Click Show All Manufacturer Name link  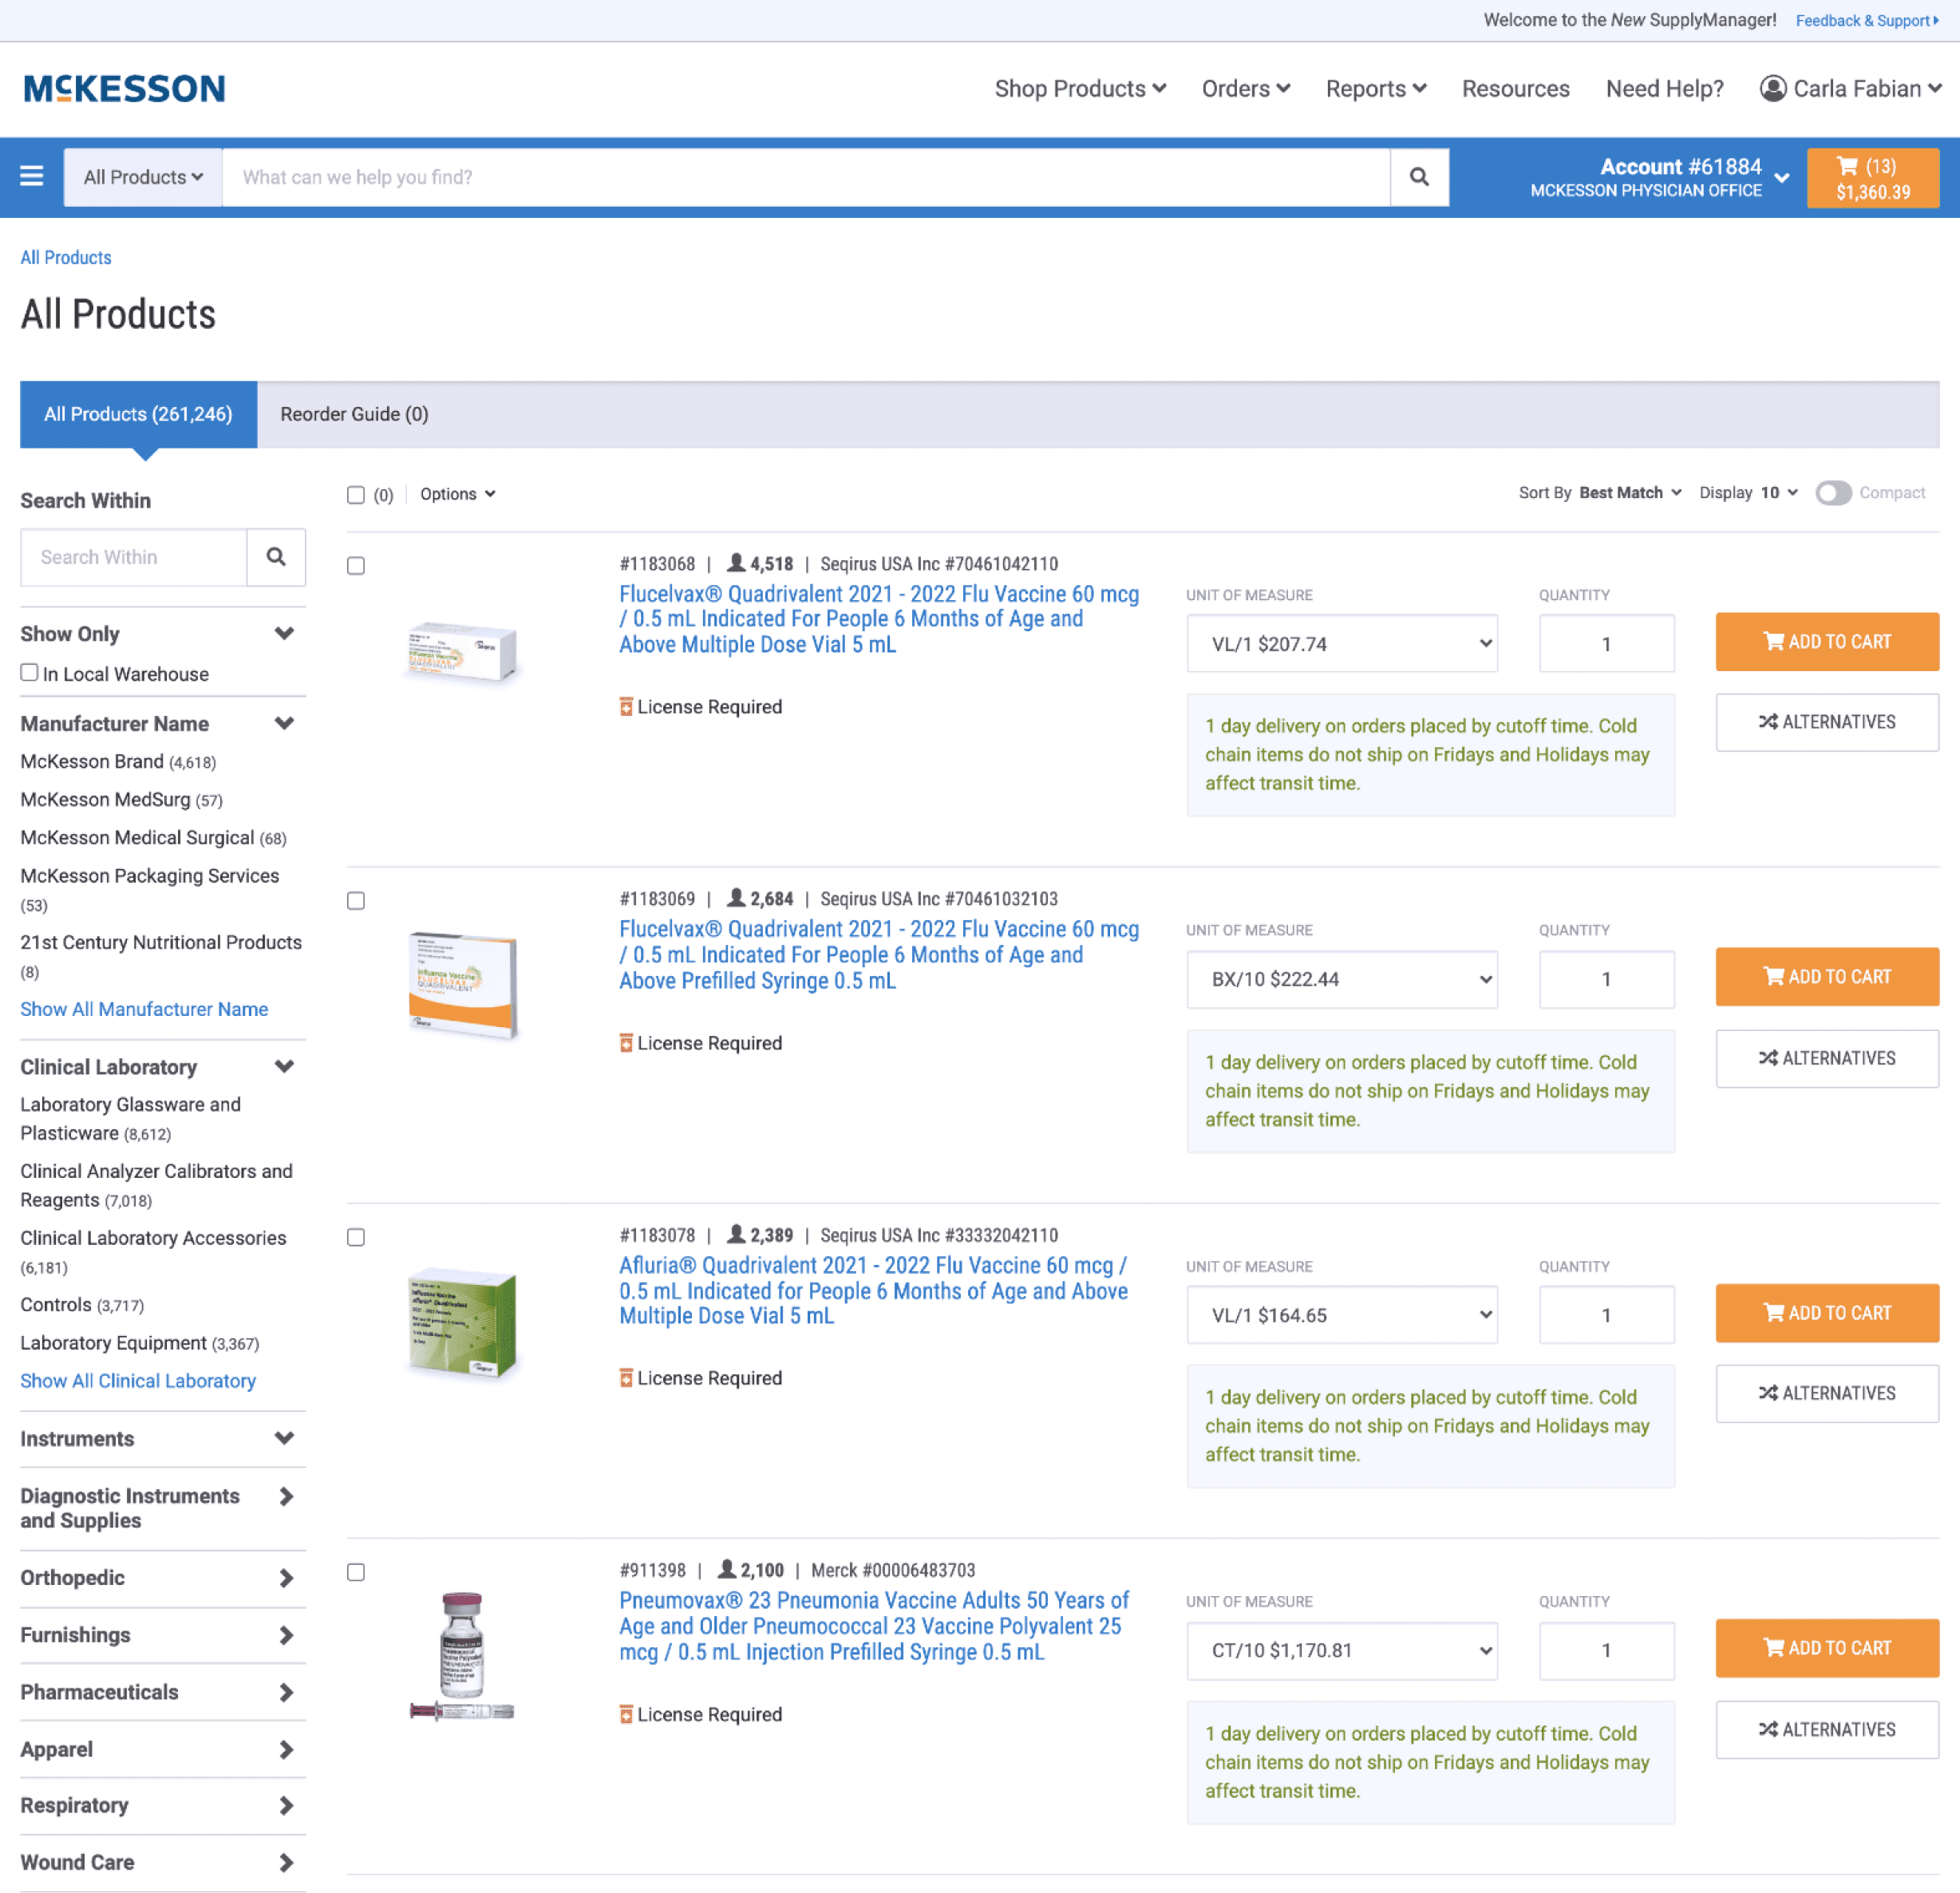[144, 1009]
